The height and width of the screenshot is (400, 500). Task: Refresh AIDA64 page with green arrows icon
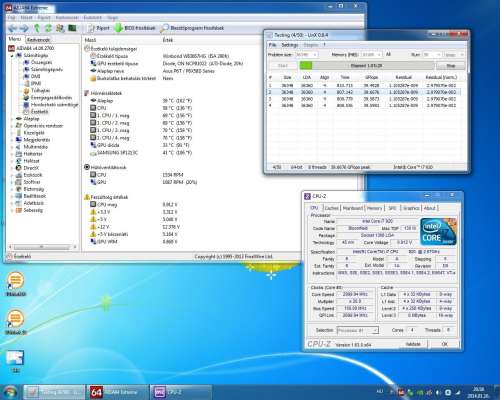coord(48,28)
